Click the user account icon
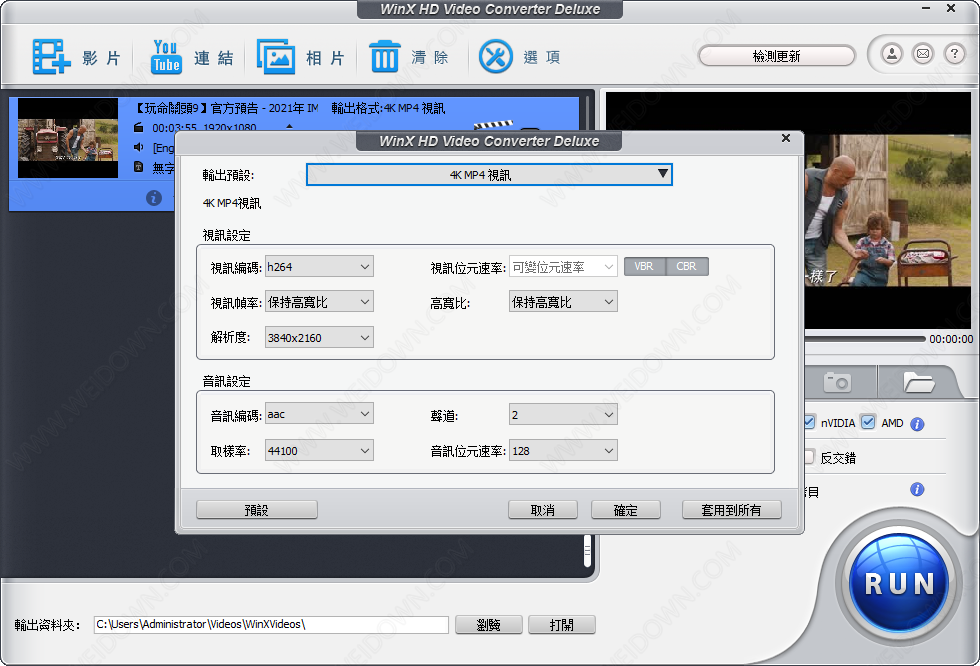 pyautogui.click(x=892, y=54)
